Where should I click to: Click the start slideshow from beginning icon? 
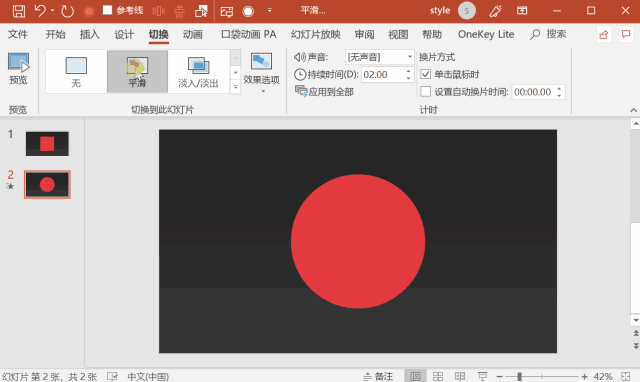(x=227, y=11)
